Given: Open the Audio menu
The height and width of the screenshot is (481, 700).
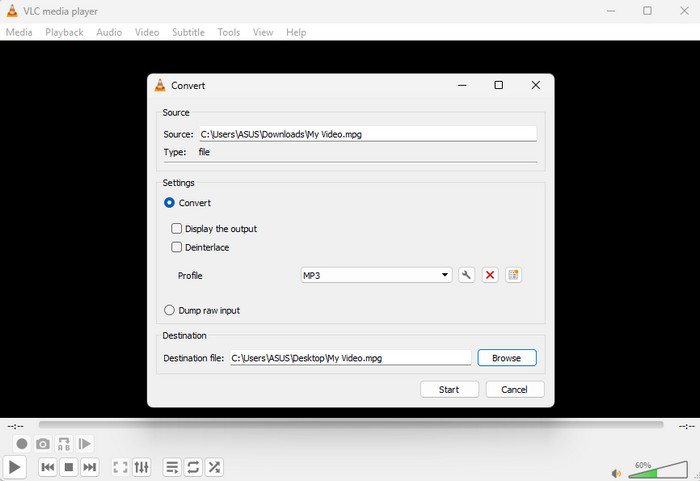Looking at the screenshot, I should 109,32.
